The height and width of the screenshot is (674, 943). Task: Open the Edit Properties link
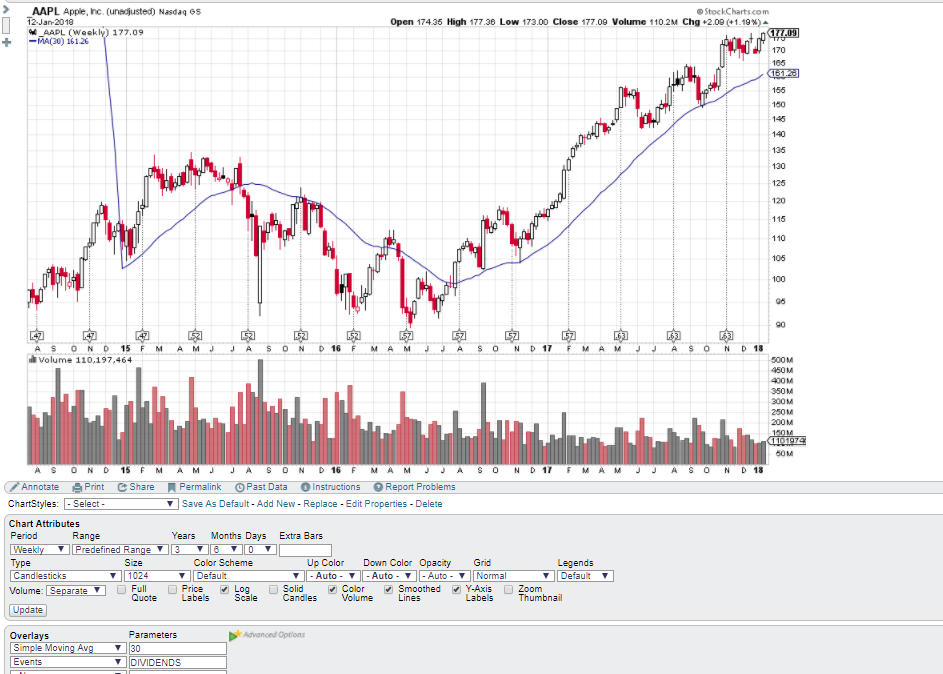click(376, 504)
